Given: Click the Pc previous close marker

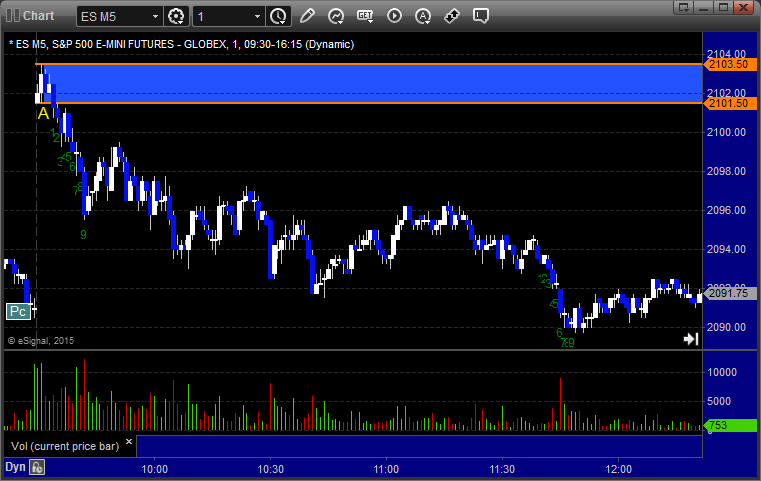Looking at the screenshot, I should point(18,311).
